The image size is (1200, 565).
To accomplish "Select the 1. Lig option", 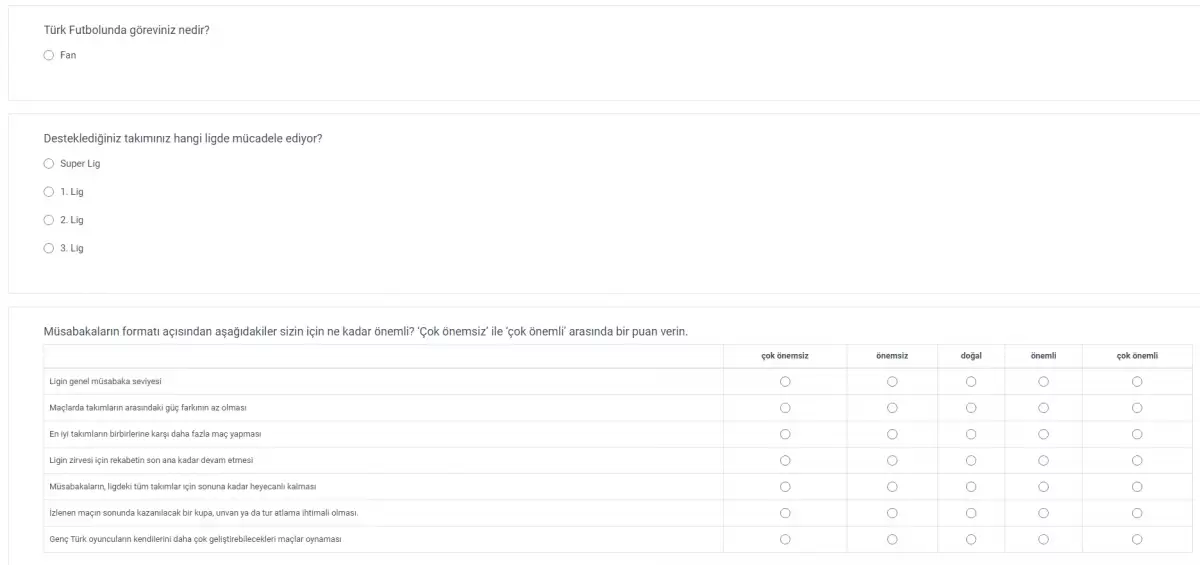I will tap(49, 191).
